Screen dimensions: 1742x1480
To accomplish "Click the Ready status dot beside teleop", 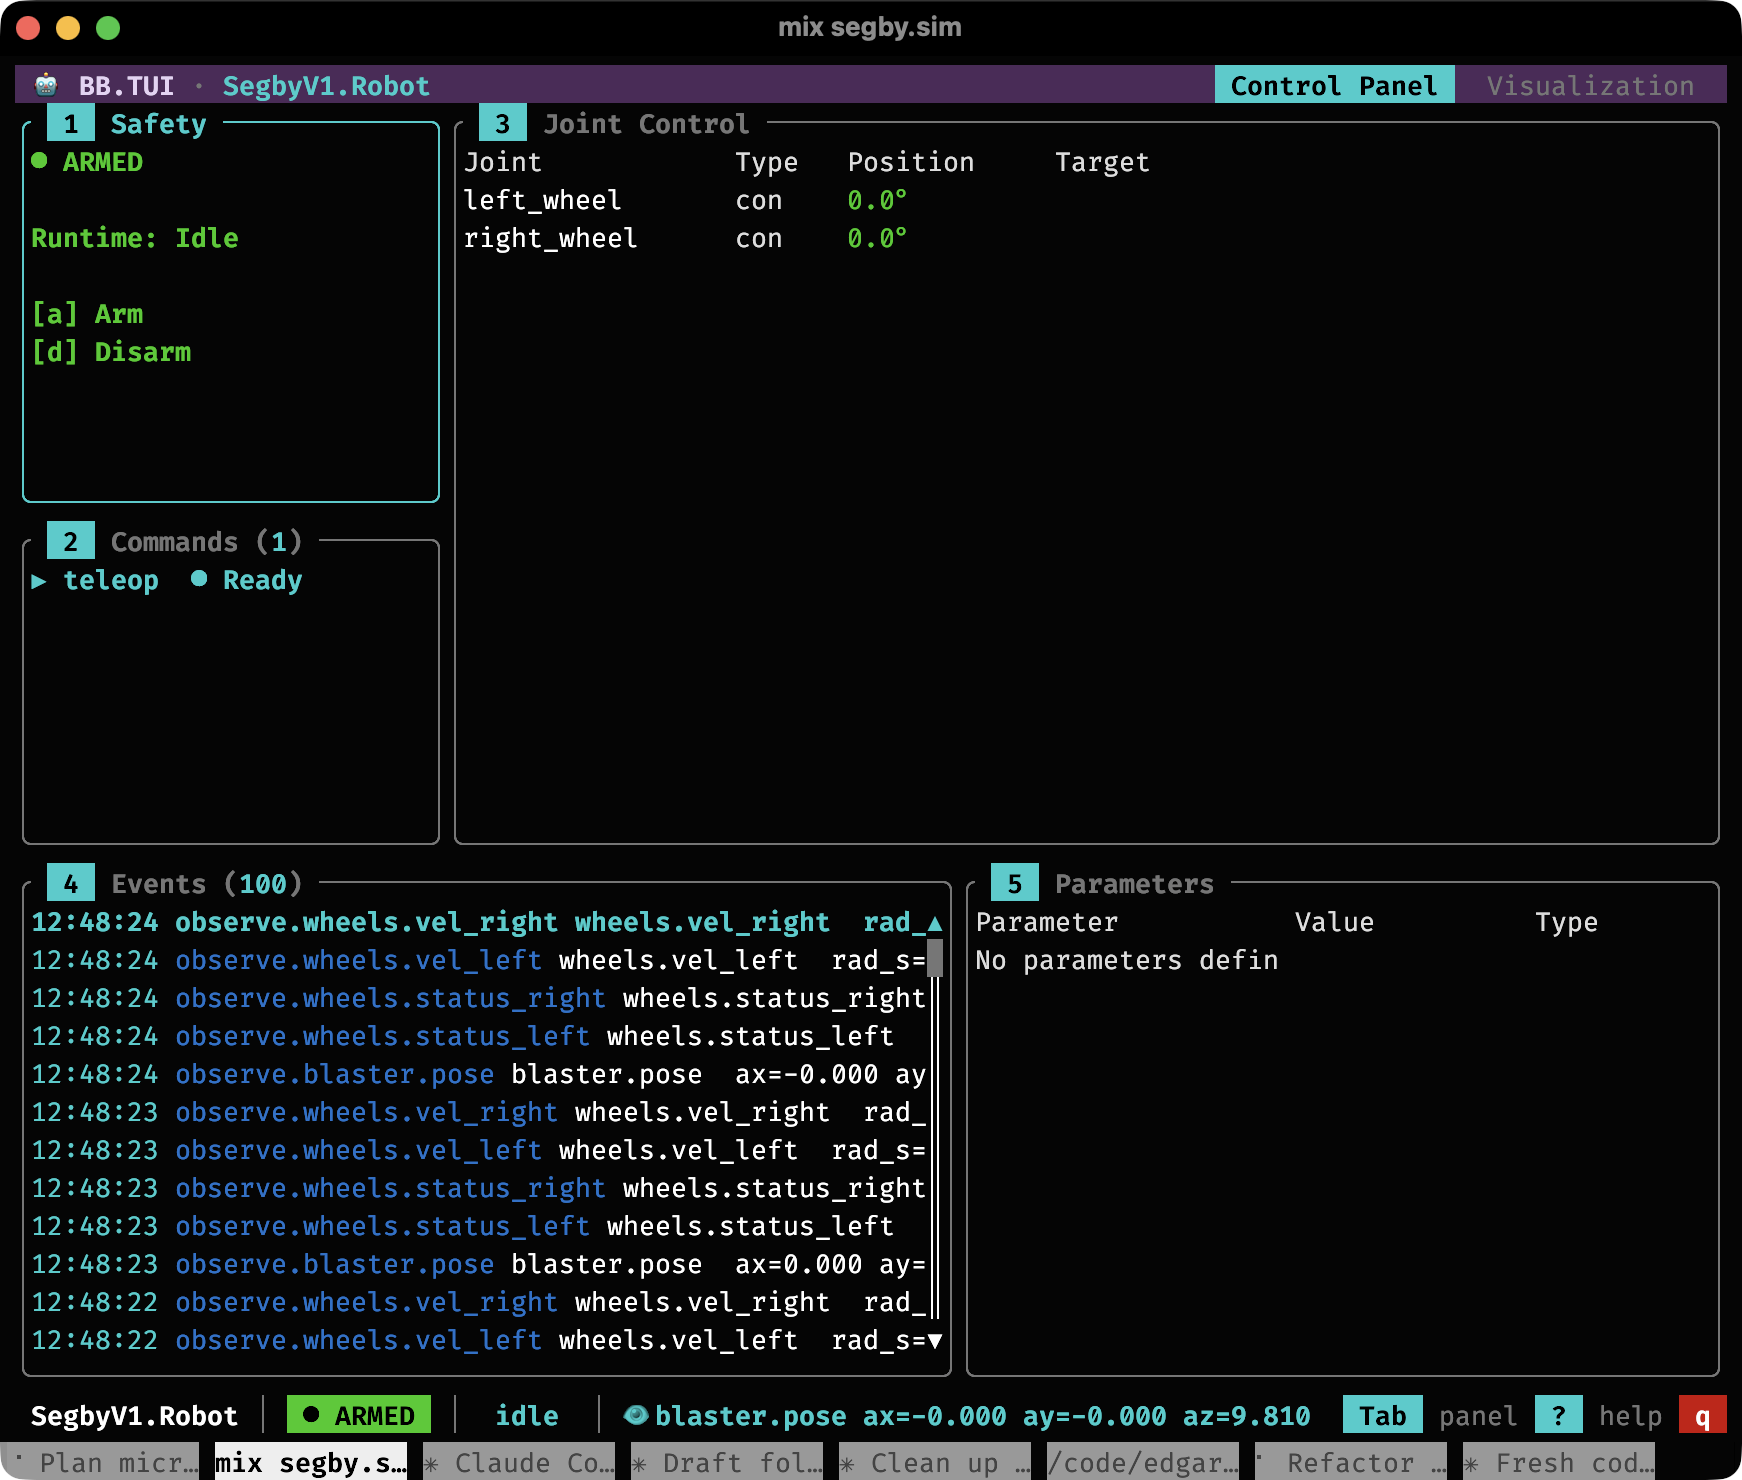I will (199, 579).
